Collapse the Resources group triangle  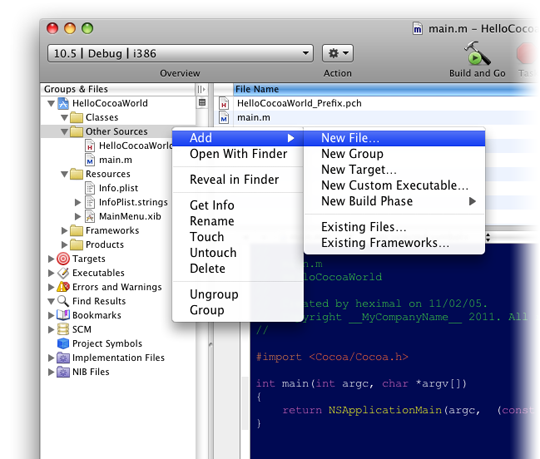pos(64,174)
